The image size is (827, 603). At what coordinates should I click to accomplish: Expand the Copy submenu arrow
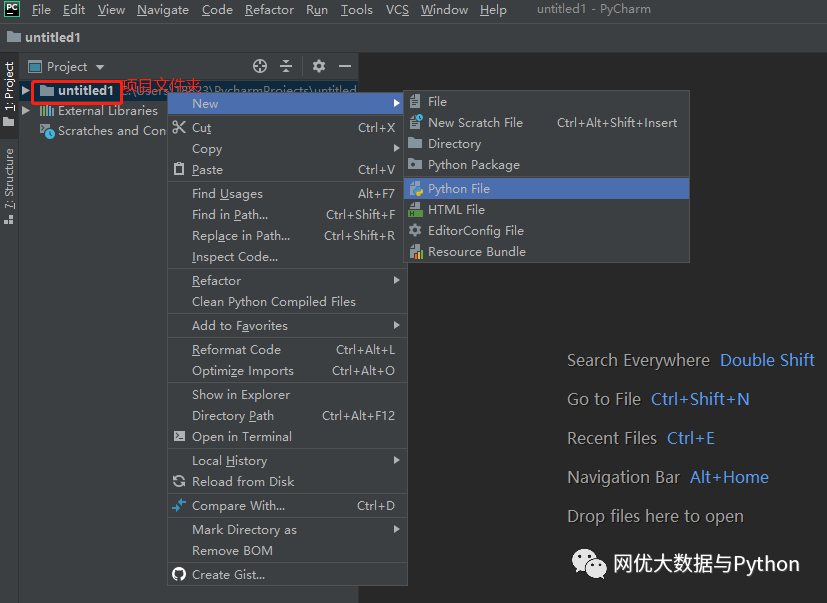pyautogui.click(x=397, y=148)
